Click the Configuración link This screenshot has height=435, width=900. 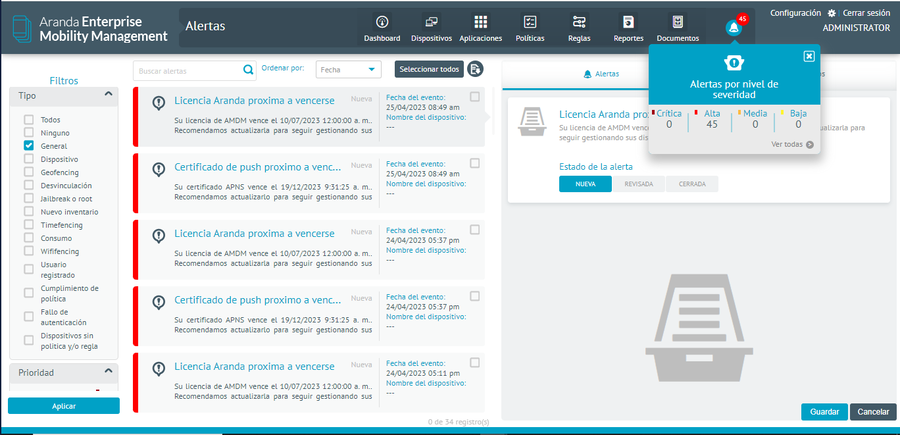pyautogui.click(x=796, y=13)
